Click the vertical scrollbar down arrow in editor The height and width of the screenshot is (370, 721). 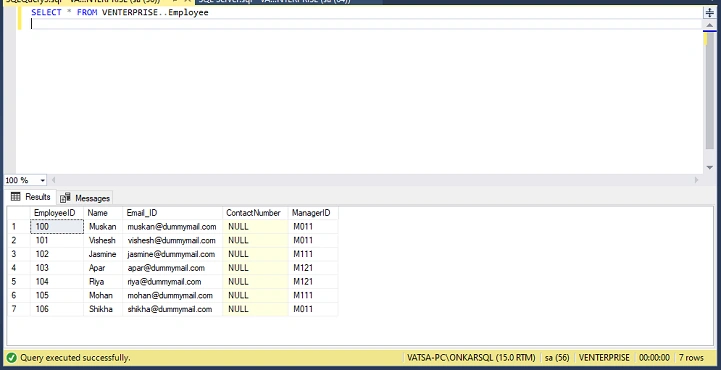coord(710,168)
